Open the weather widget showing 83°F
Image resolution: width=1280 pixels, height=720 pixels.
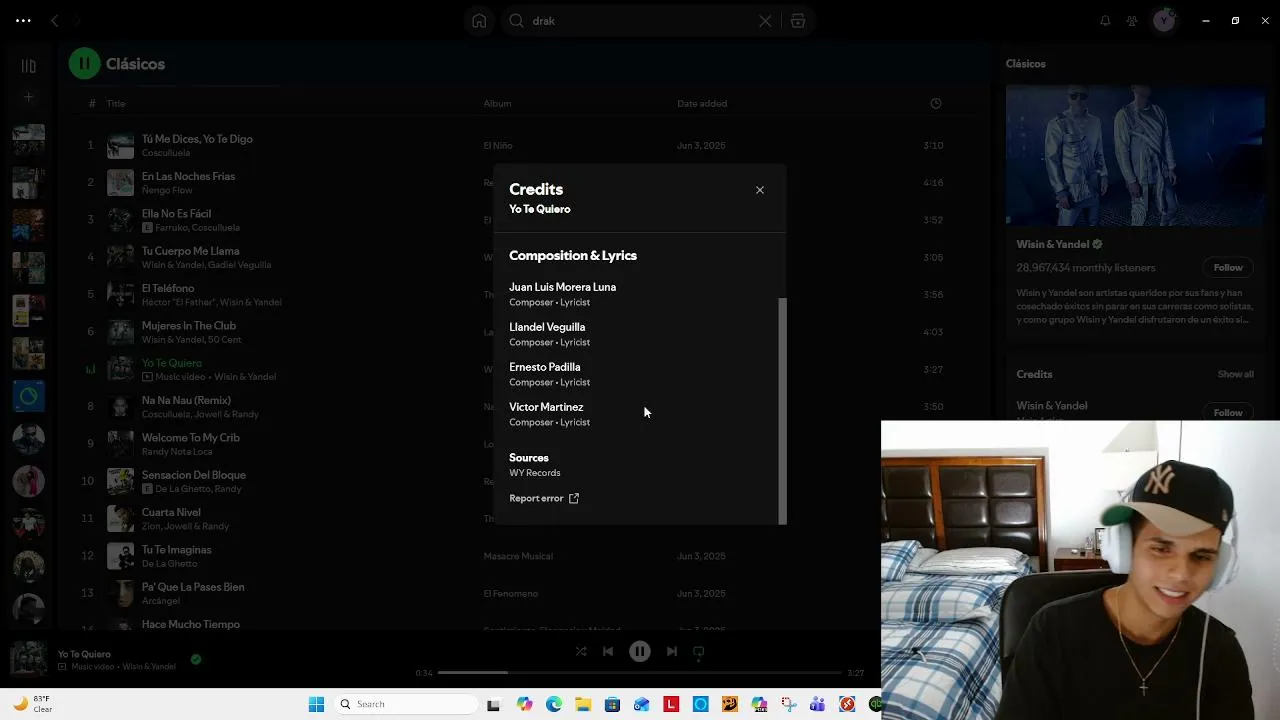coord(32,704)
